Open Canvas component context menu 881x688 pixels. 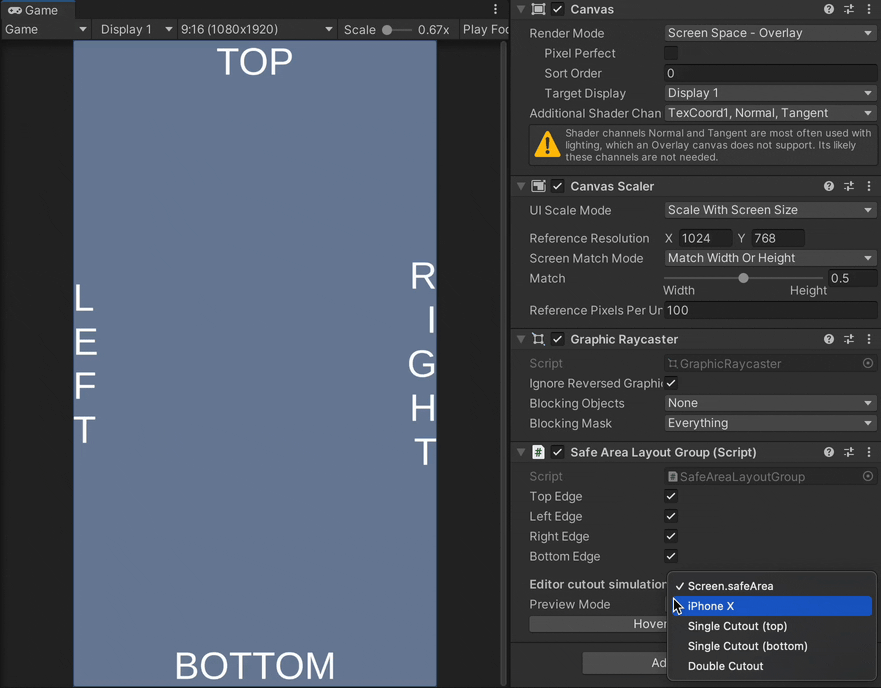click(x=869, y=9)
